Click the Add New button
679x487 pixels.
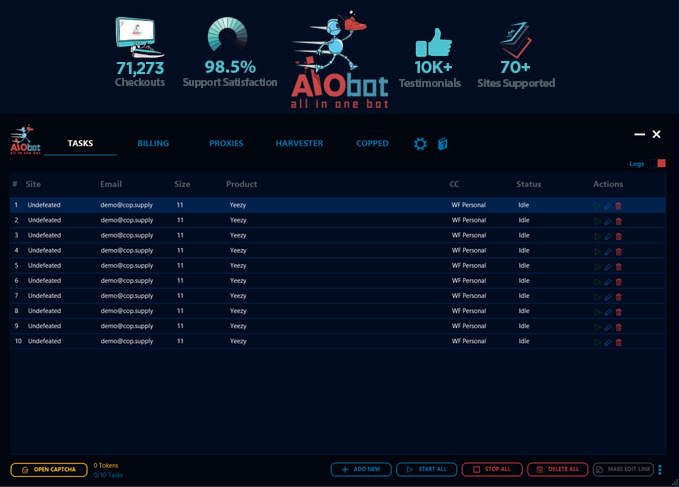click(360, 469)
